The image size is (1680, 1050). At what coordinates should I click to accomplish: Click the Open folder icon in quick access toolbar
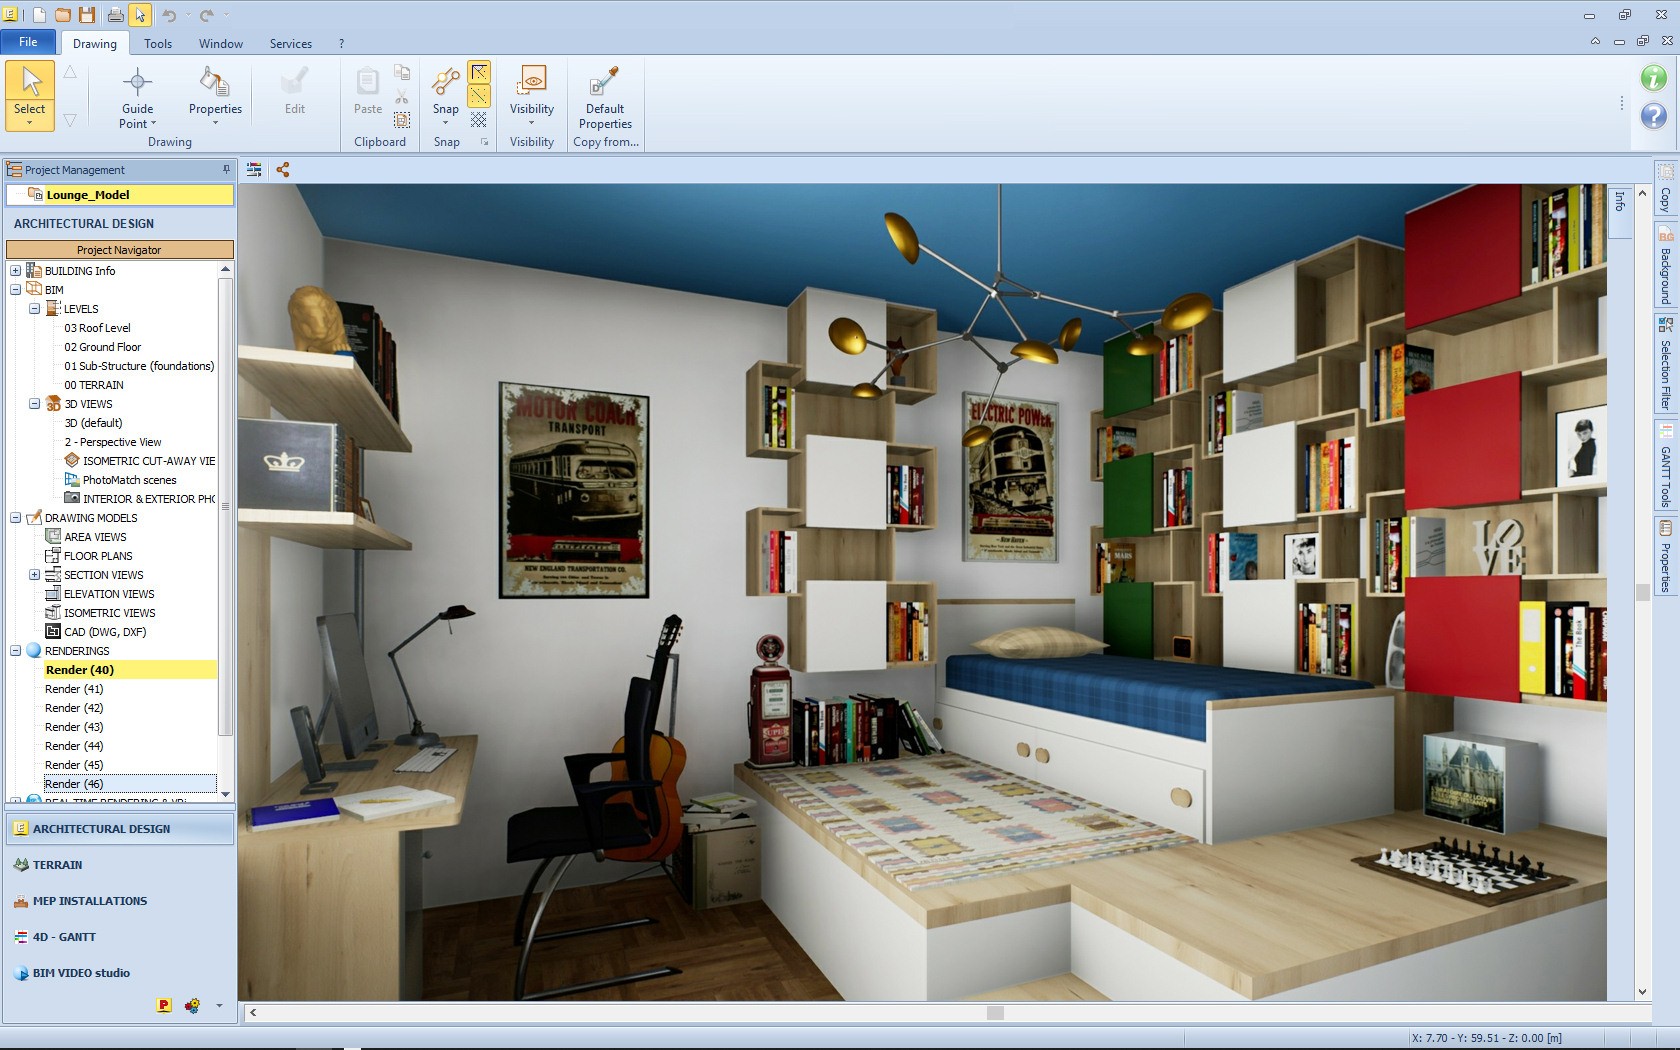click(63, 15)
